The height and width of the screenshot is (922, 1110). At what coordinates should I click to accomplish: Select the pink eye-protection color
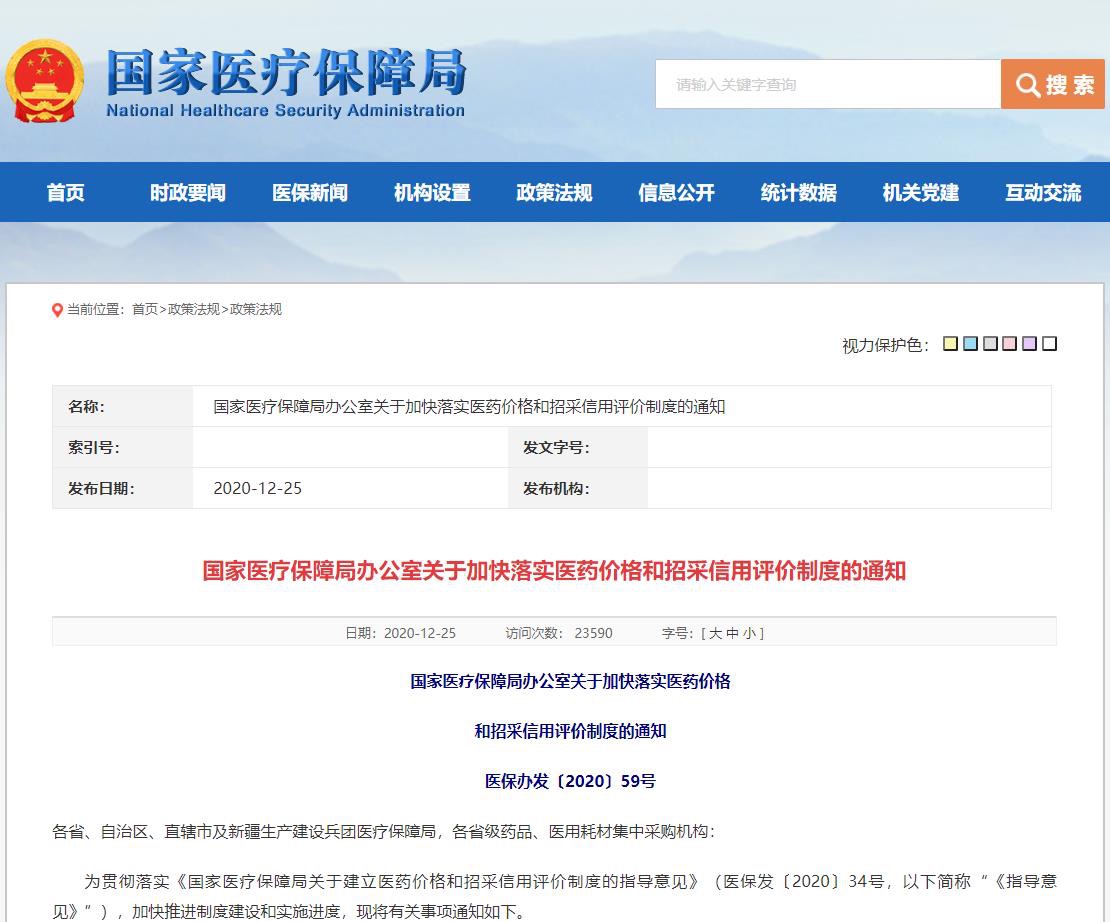pos(1010,343)
